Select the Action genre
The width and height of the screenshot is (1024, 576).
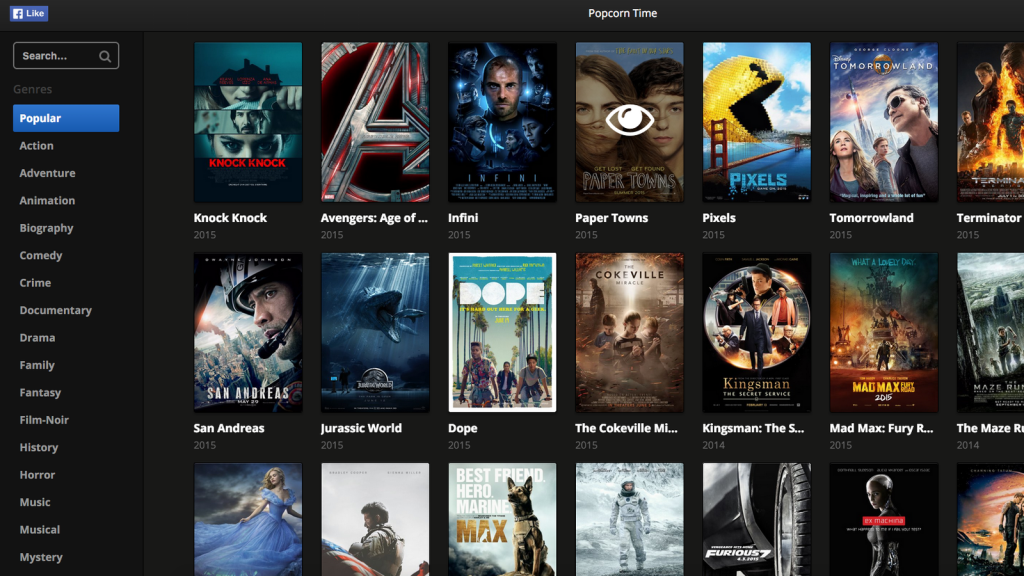(37, 146)
